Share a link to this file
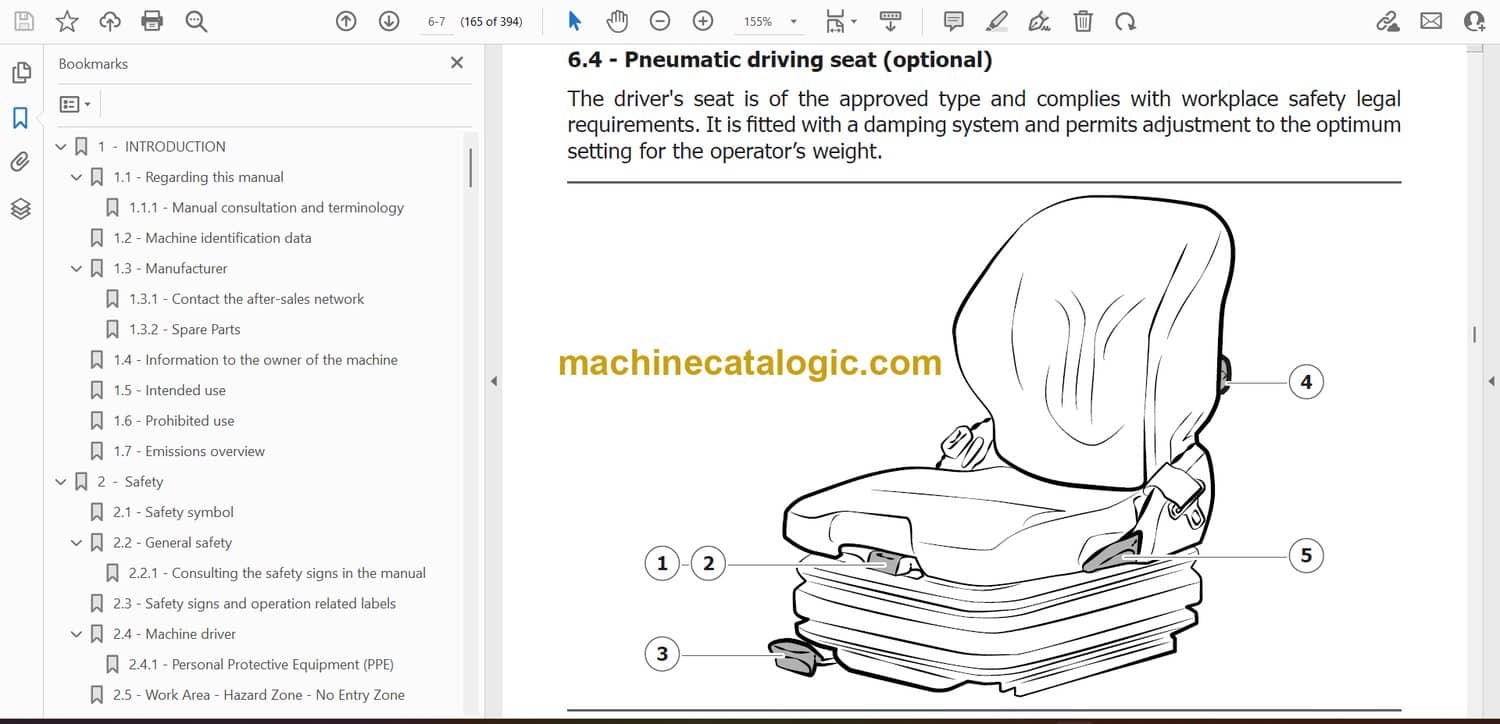1500x724 pixels. click(x=1387, y=21)
